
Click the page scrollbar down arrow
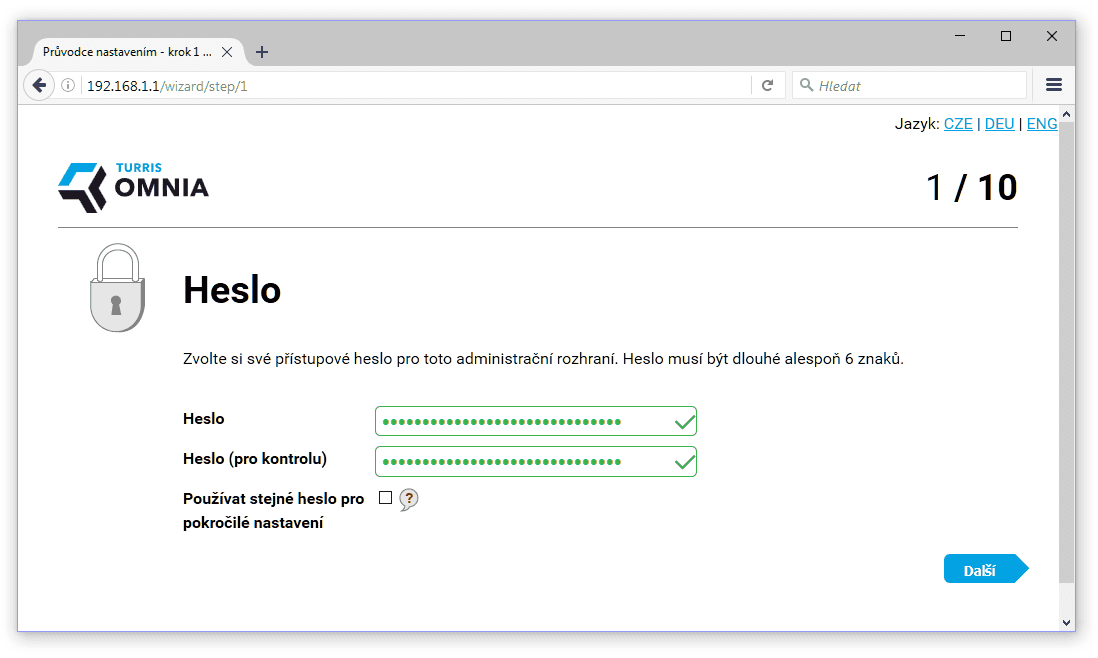(1066, 622)
